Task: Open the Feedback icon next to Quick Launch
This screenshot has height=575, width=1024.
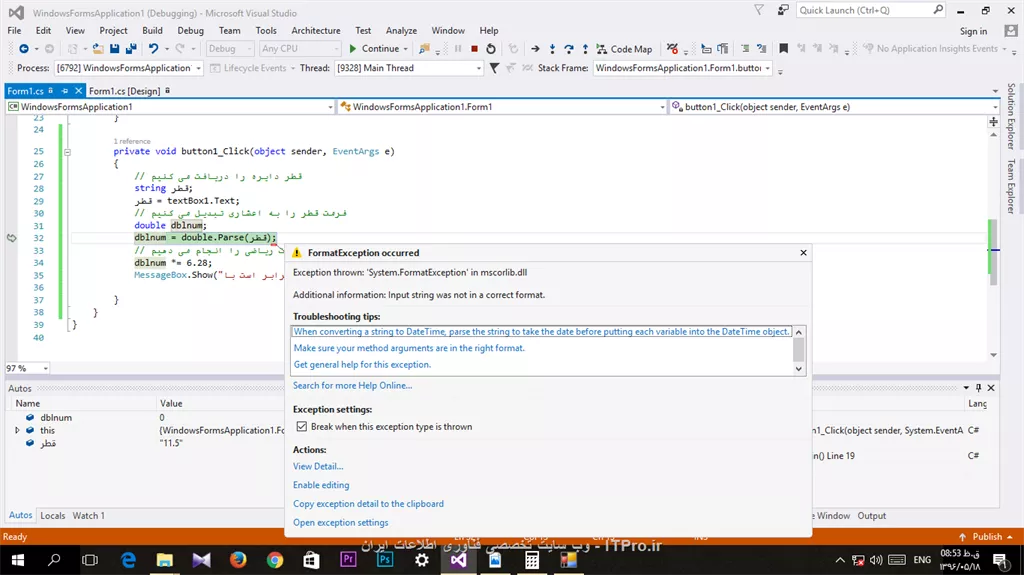Action: pos(783,10)
